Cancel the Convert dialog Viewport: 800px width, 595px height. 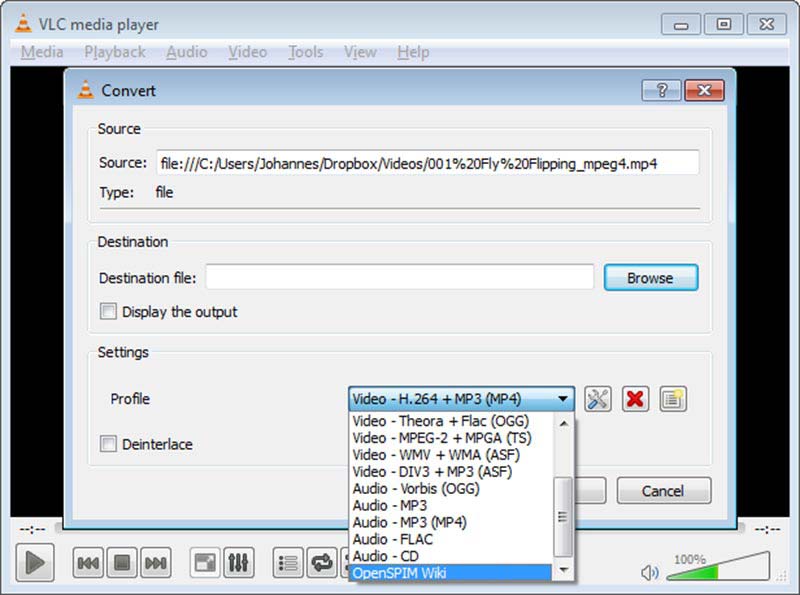point(663,491)
